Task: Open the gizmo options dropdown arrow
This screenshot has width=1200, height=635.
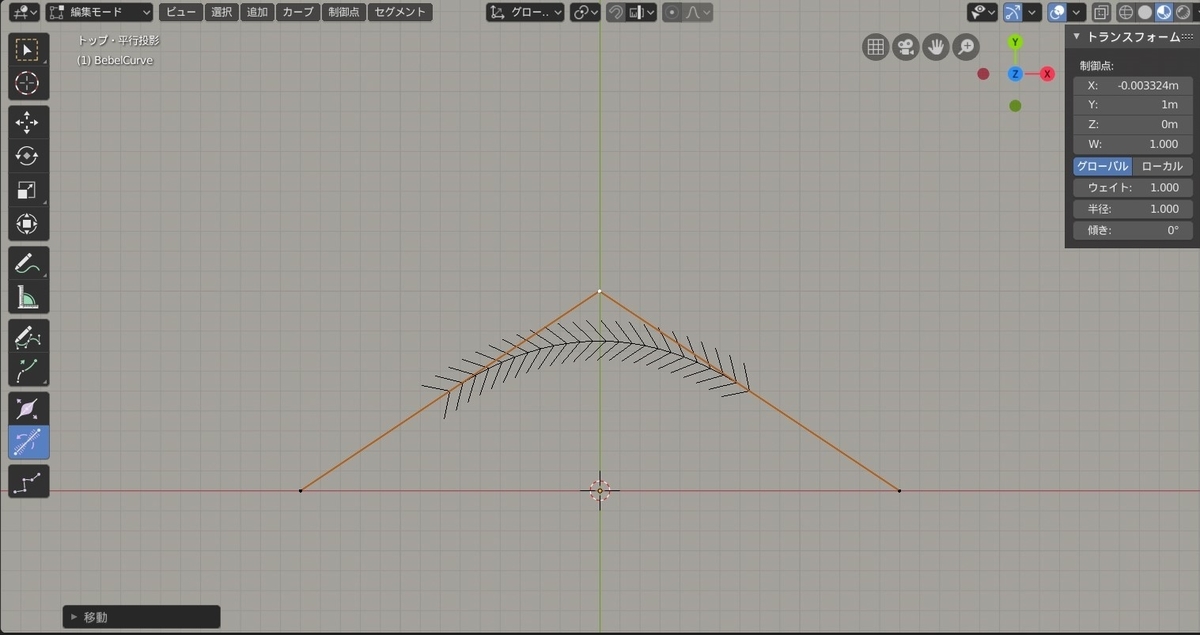Action: 1034,13
